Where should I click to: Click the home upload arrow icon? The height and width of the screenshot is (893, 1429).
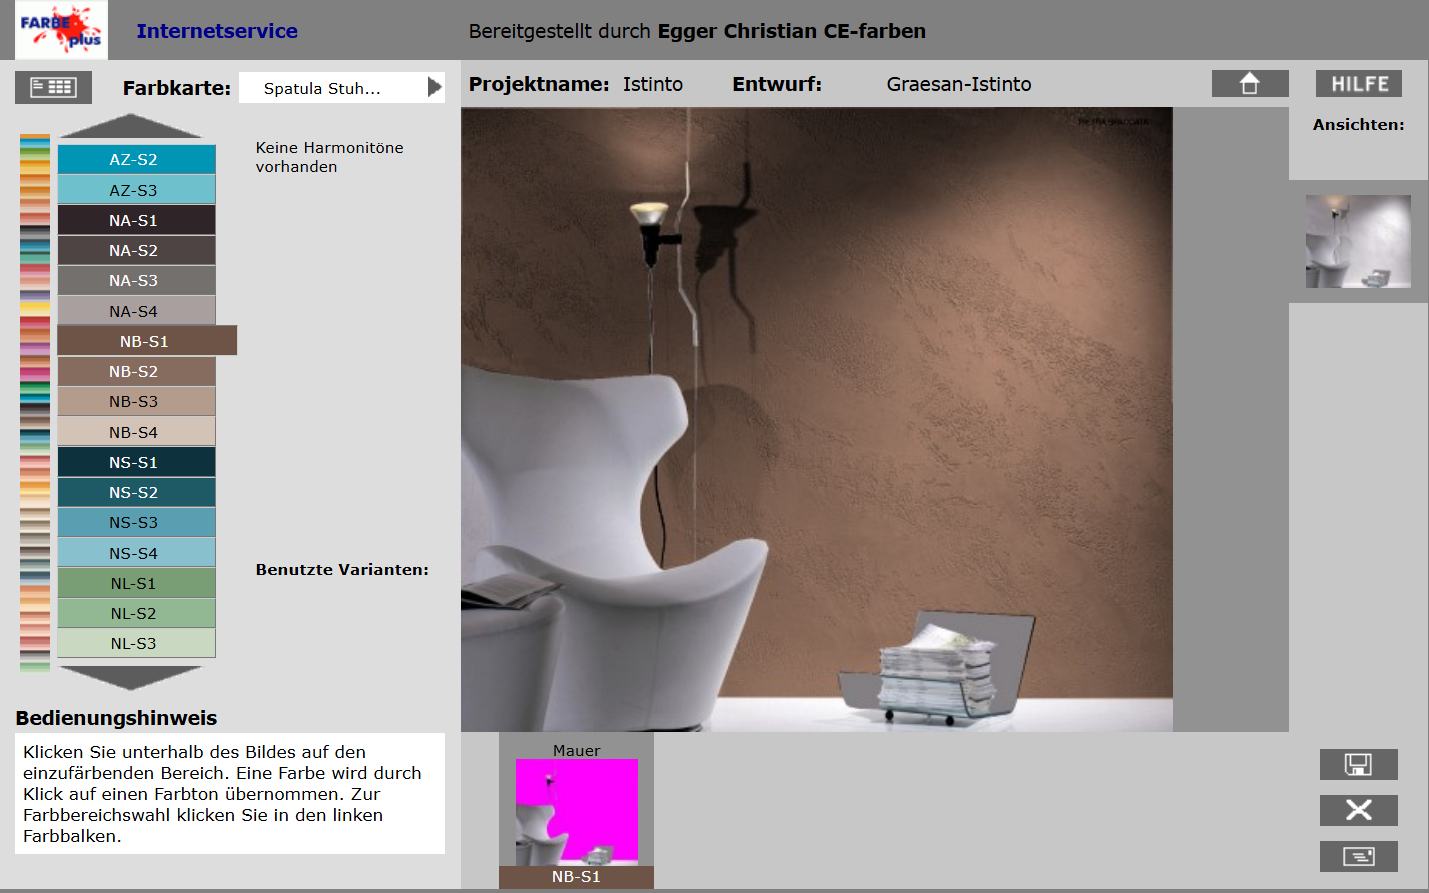tap(1249, 84)
